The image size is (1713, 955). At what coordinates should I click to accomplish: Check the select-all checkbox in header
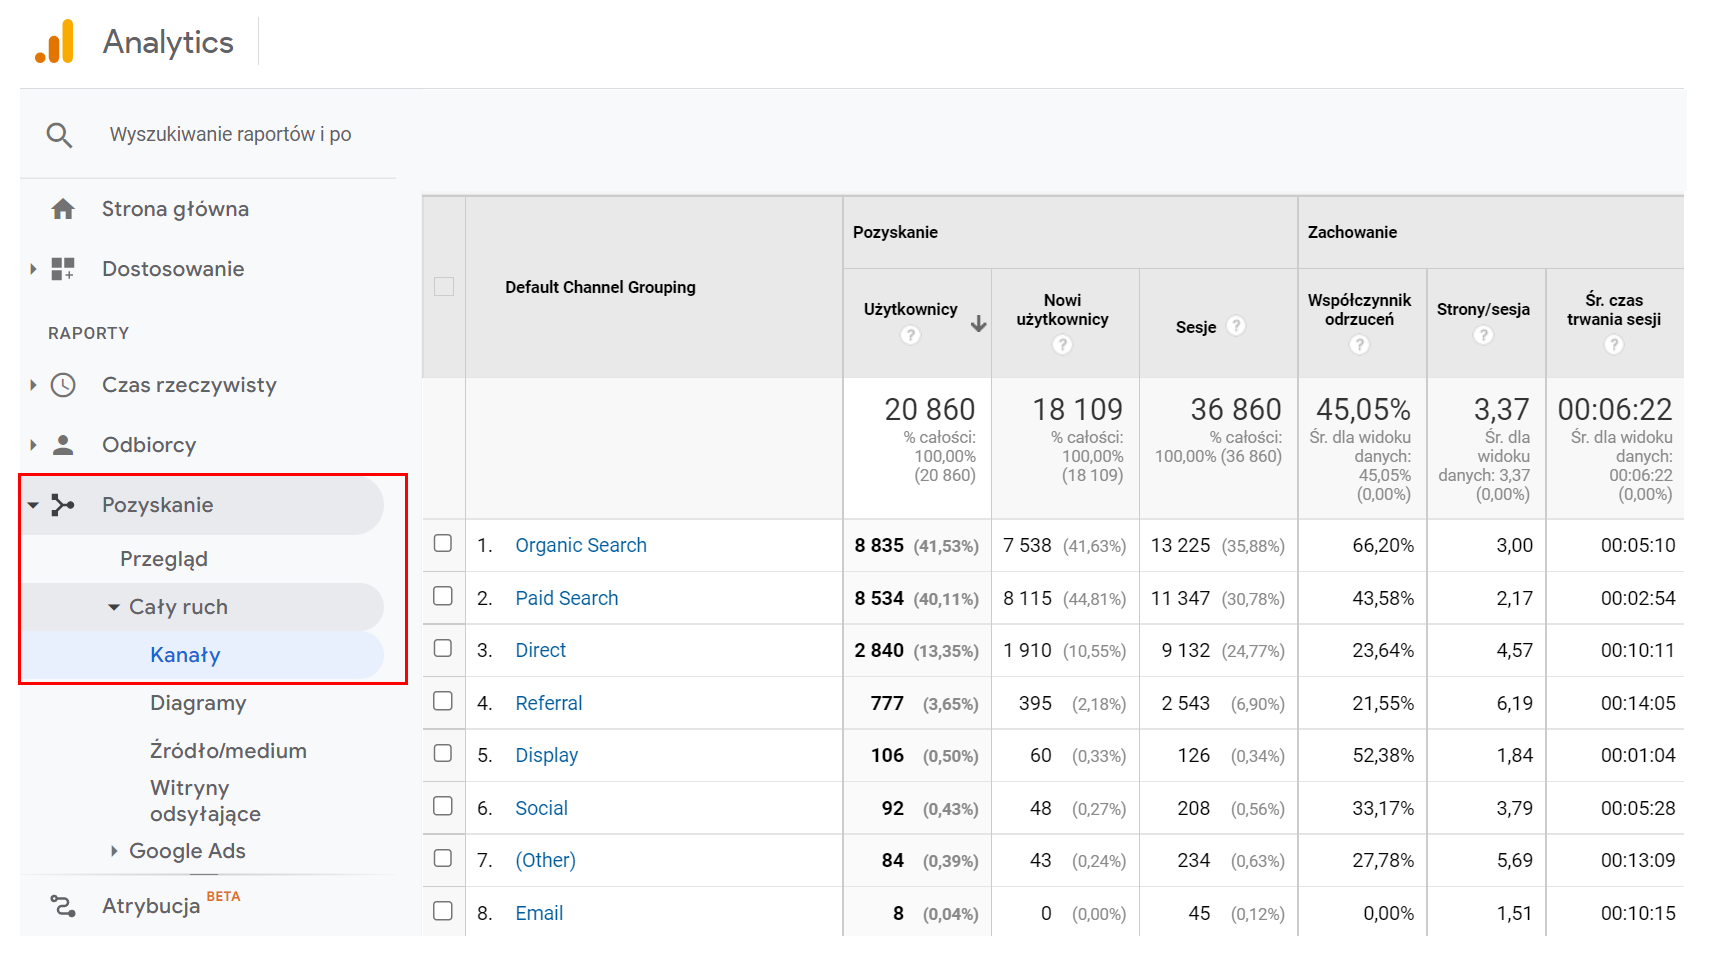coord(444,287)
